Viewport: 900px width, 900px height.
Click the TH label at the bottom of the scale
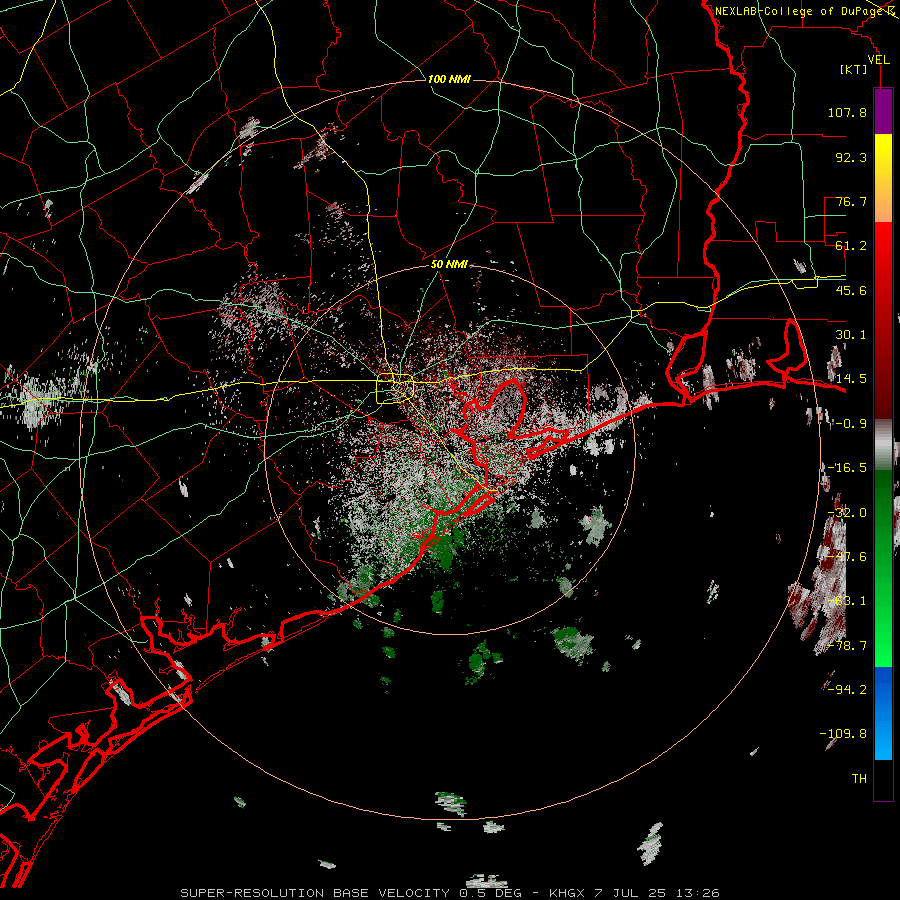pos(859,779)
